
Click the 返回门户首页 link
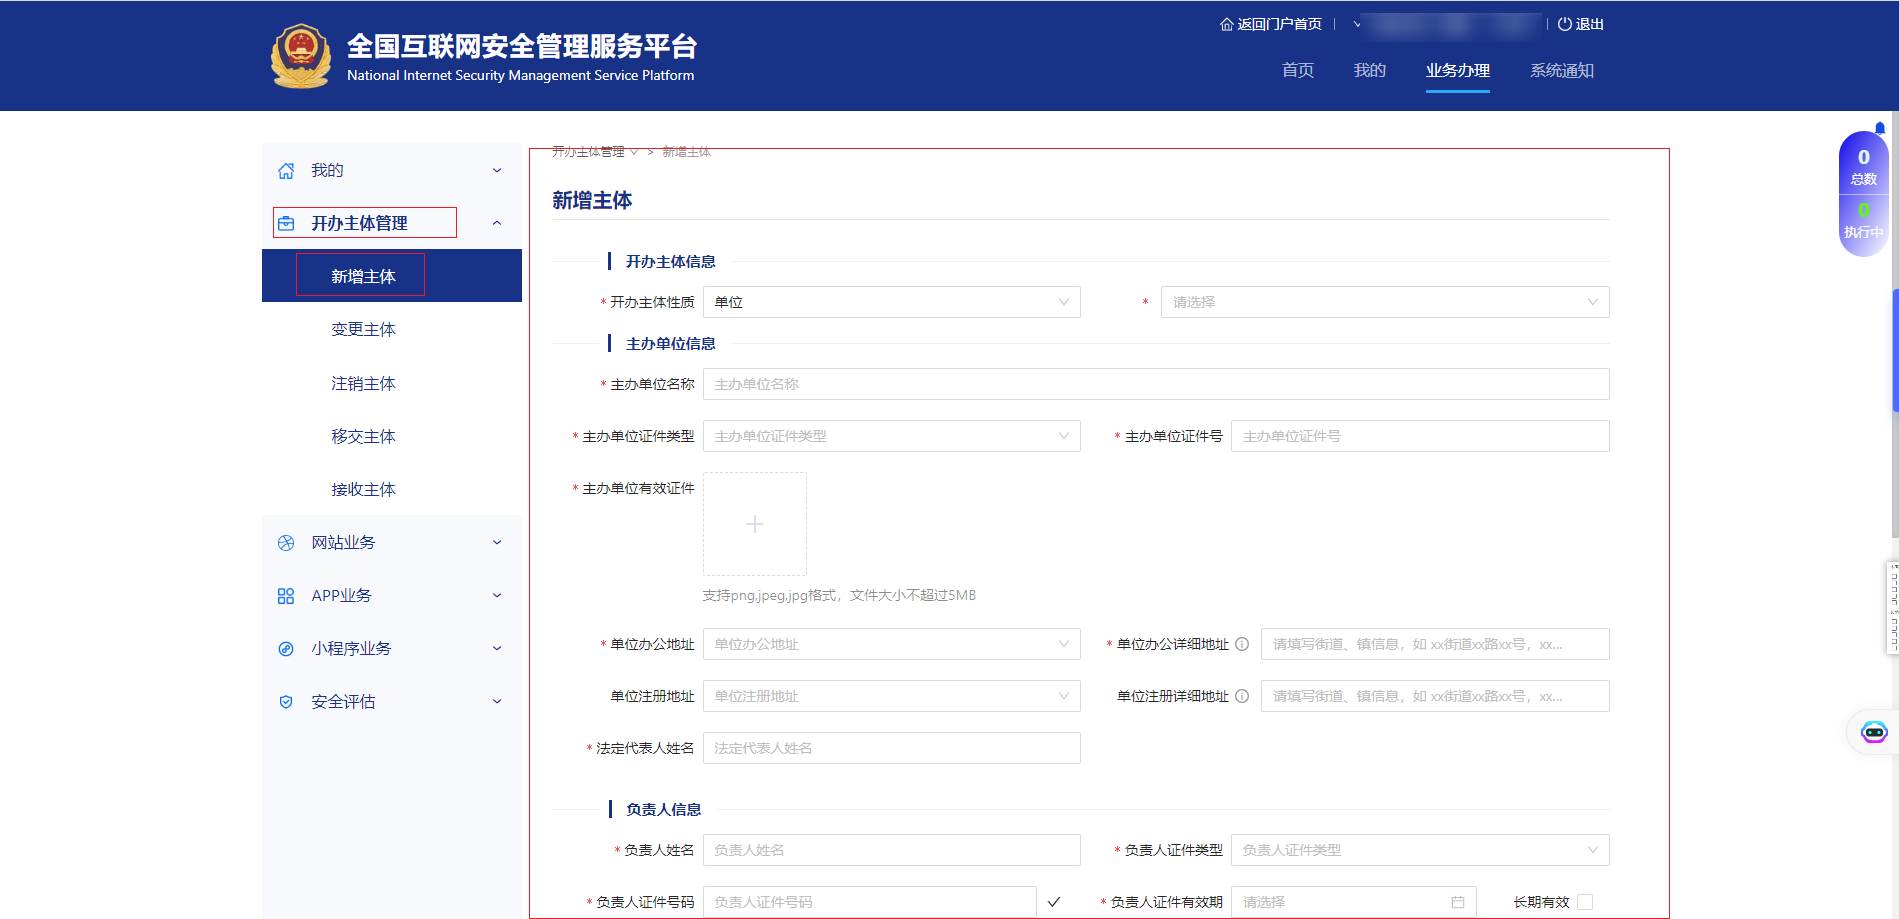coord(1271,24)
